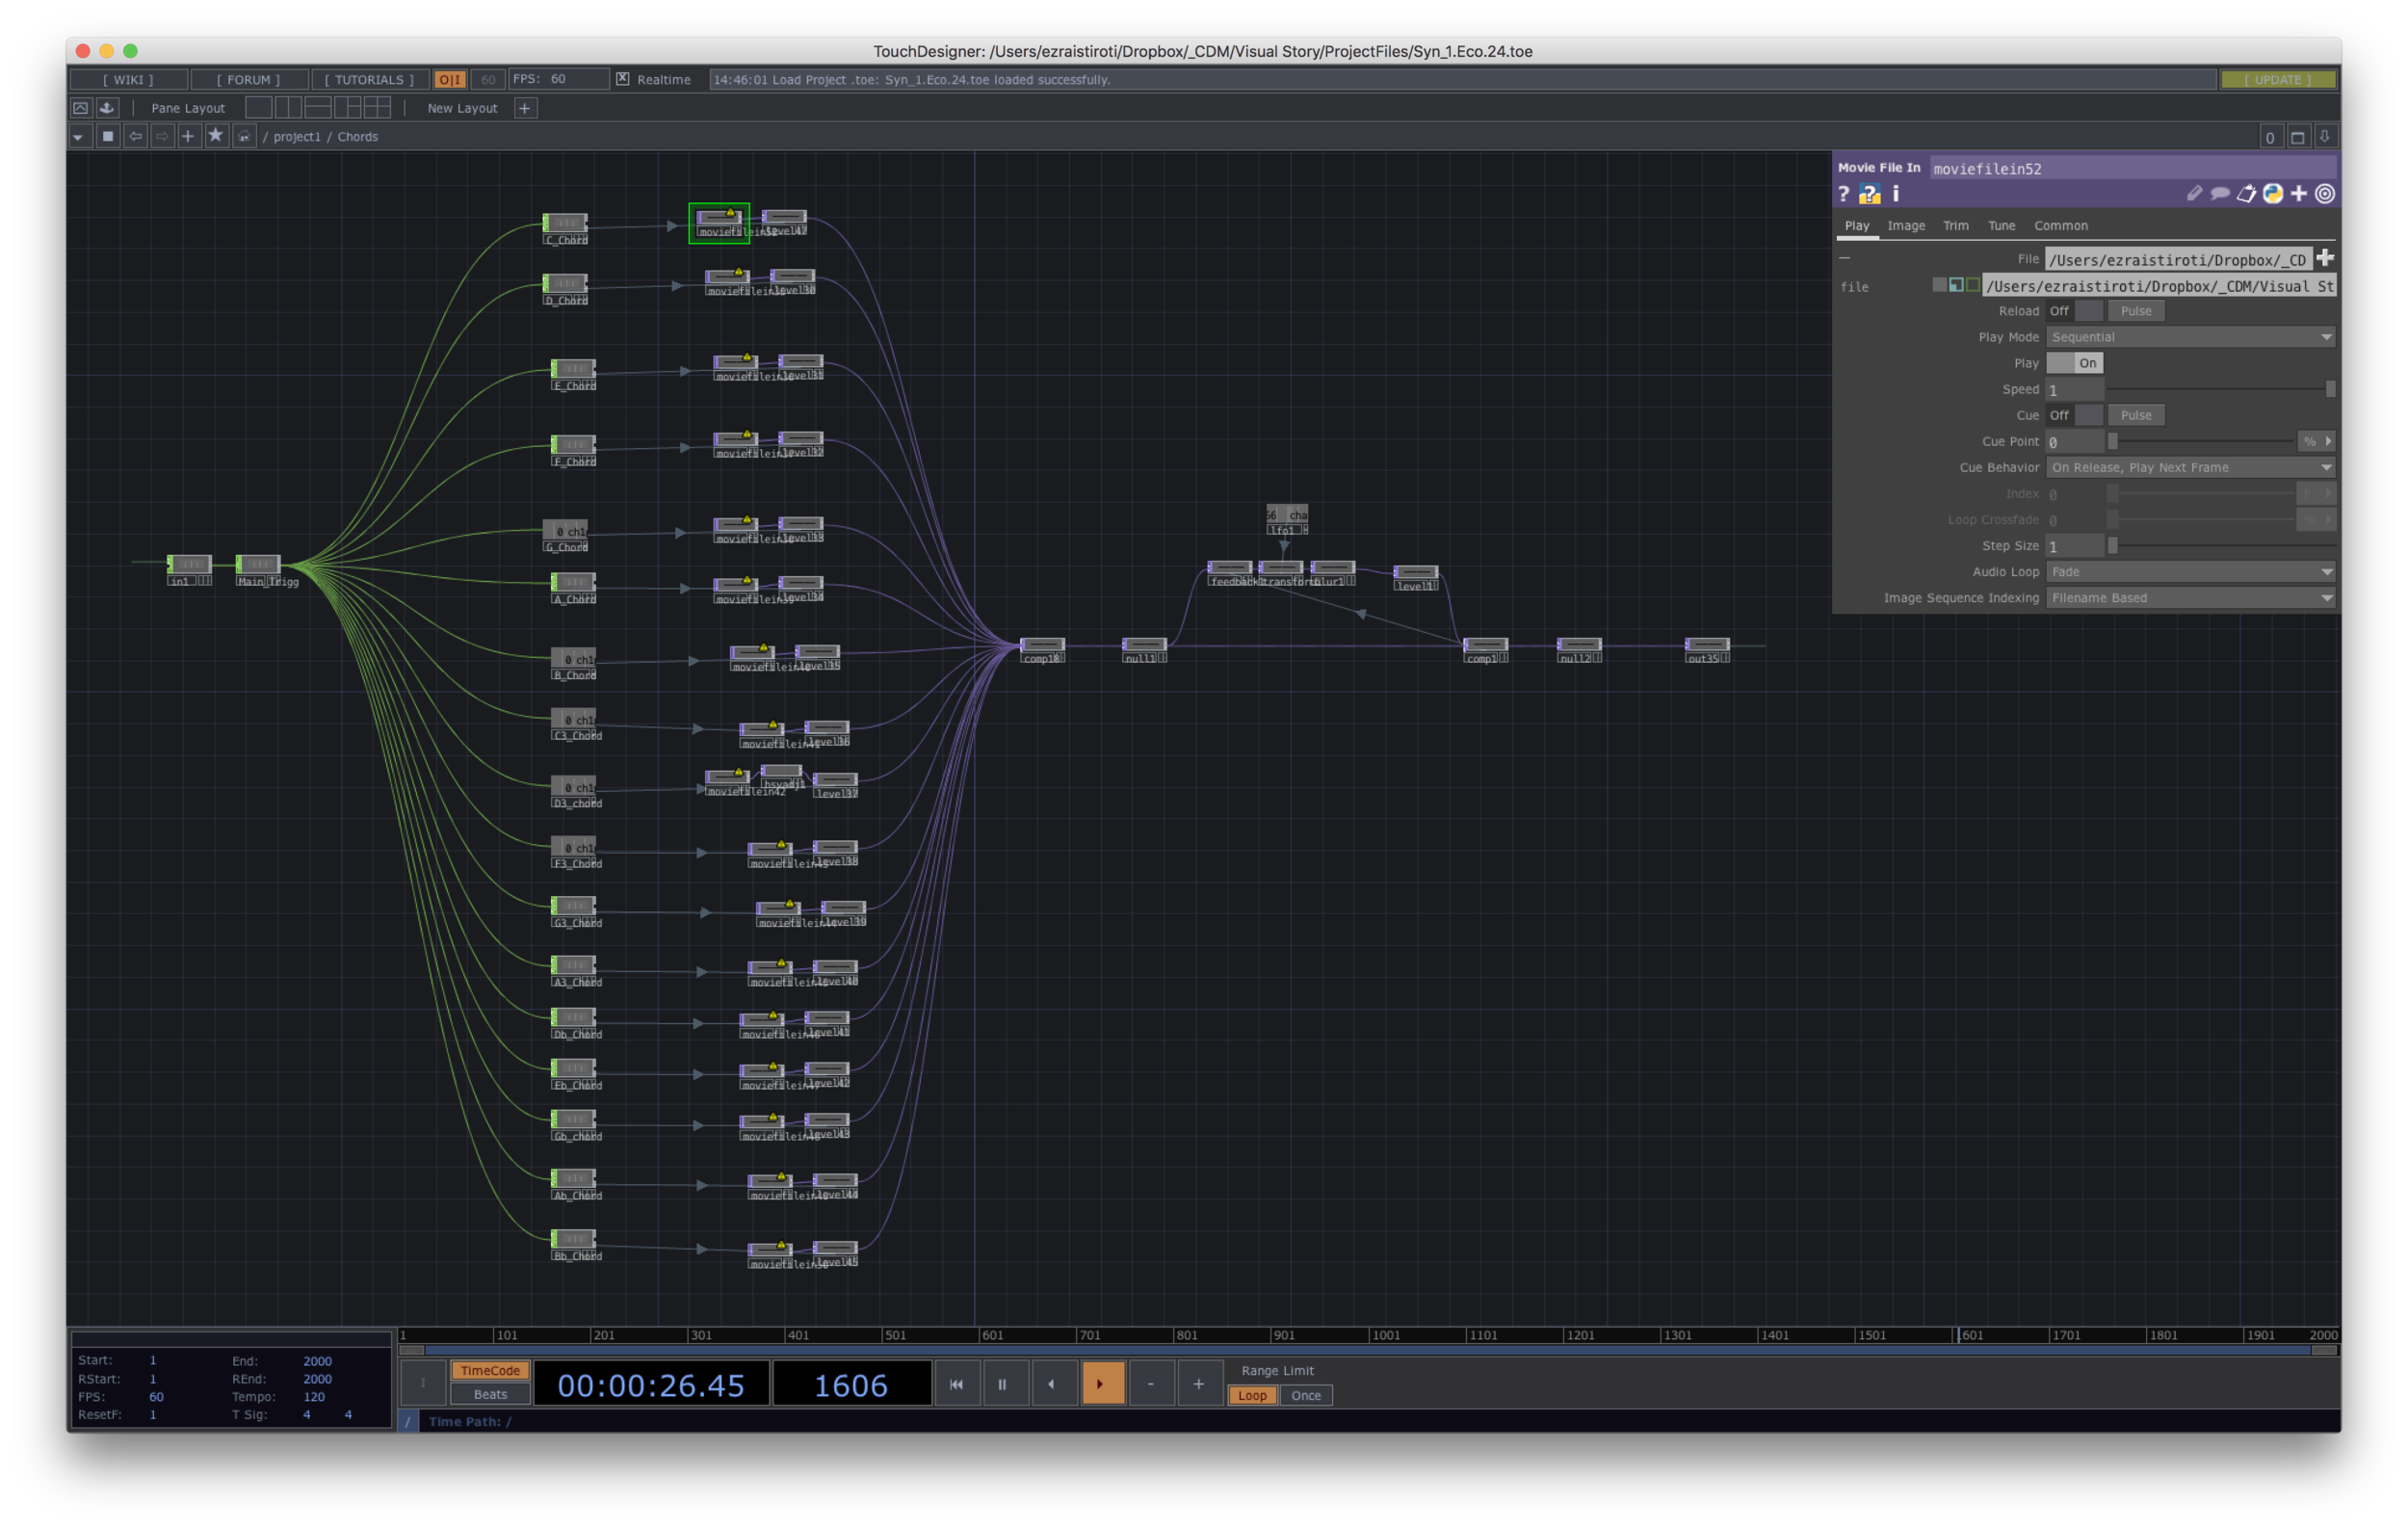Click the Reload Pulse button
2408x1528 pixels.
point(2135,311)
